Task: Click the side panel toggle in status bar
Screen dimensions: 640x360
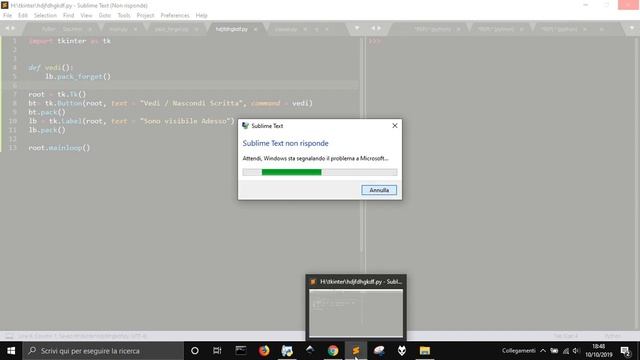Action: (x=9, y=336)
